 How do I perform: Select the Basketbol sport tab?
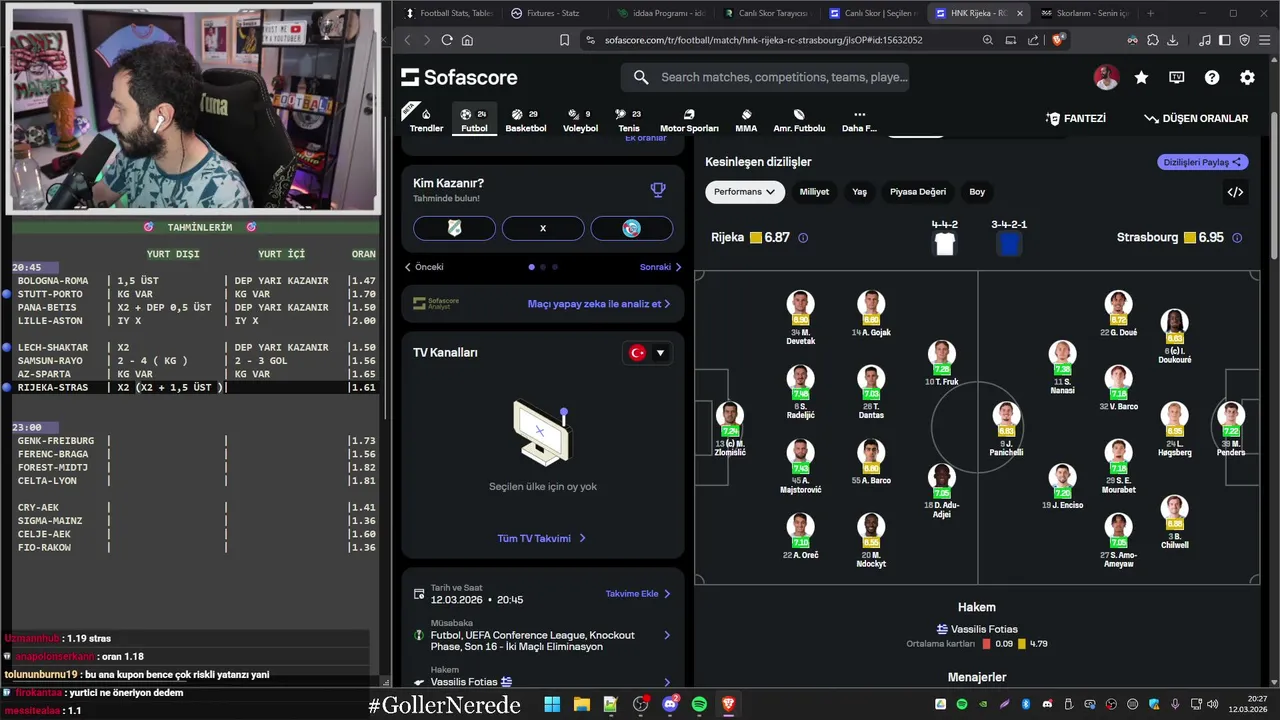click(x=525, y=120)
